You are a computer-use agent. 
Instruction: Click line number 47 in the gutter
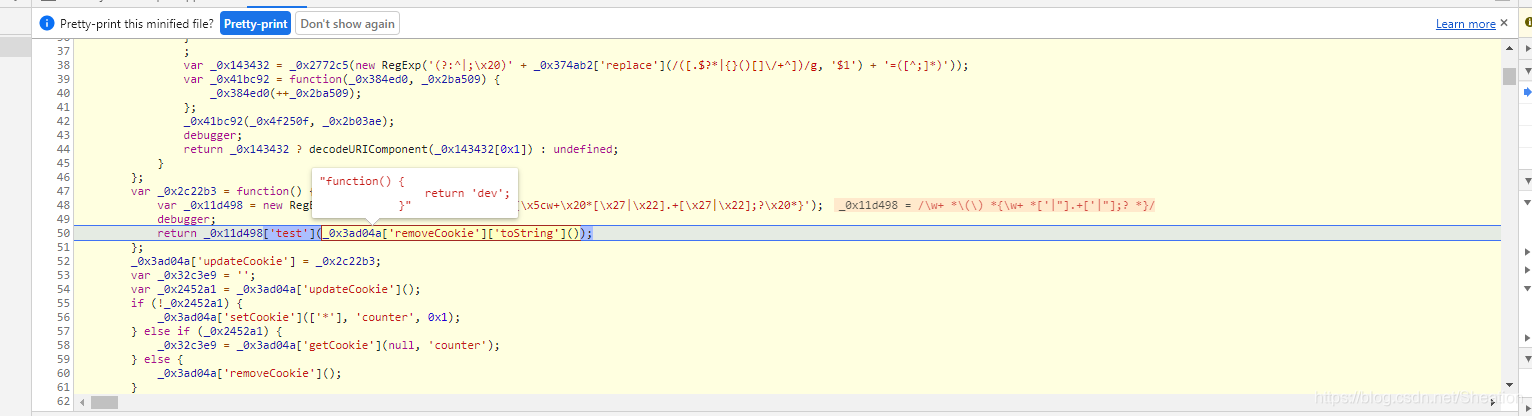click(x=64, y=191)
